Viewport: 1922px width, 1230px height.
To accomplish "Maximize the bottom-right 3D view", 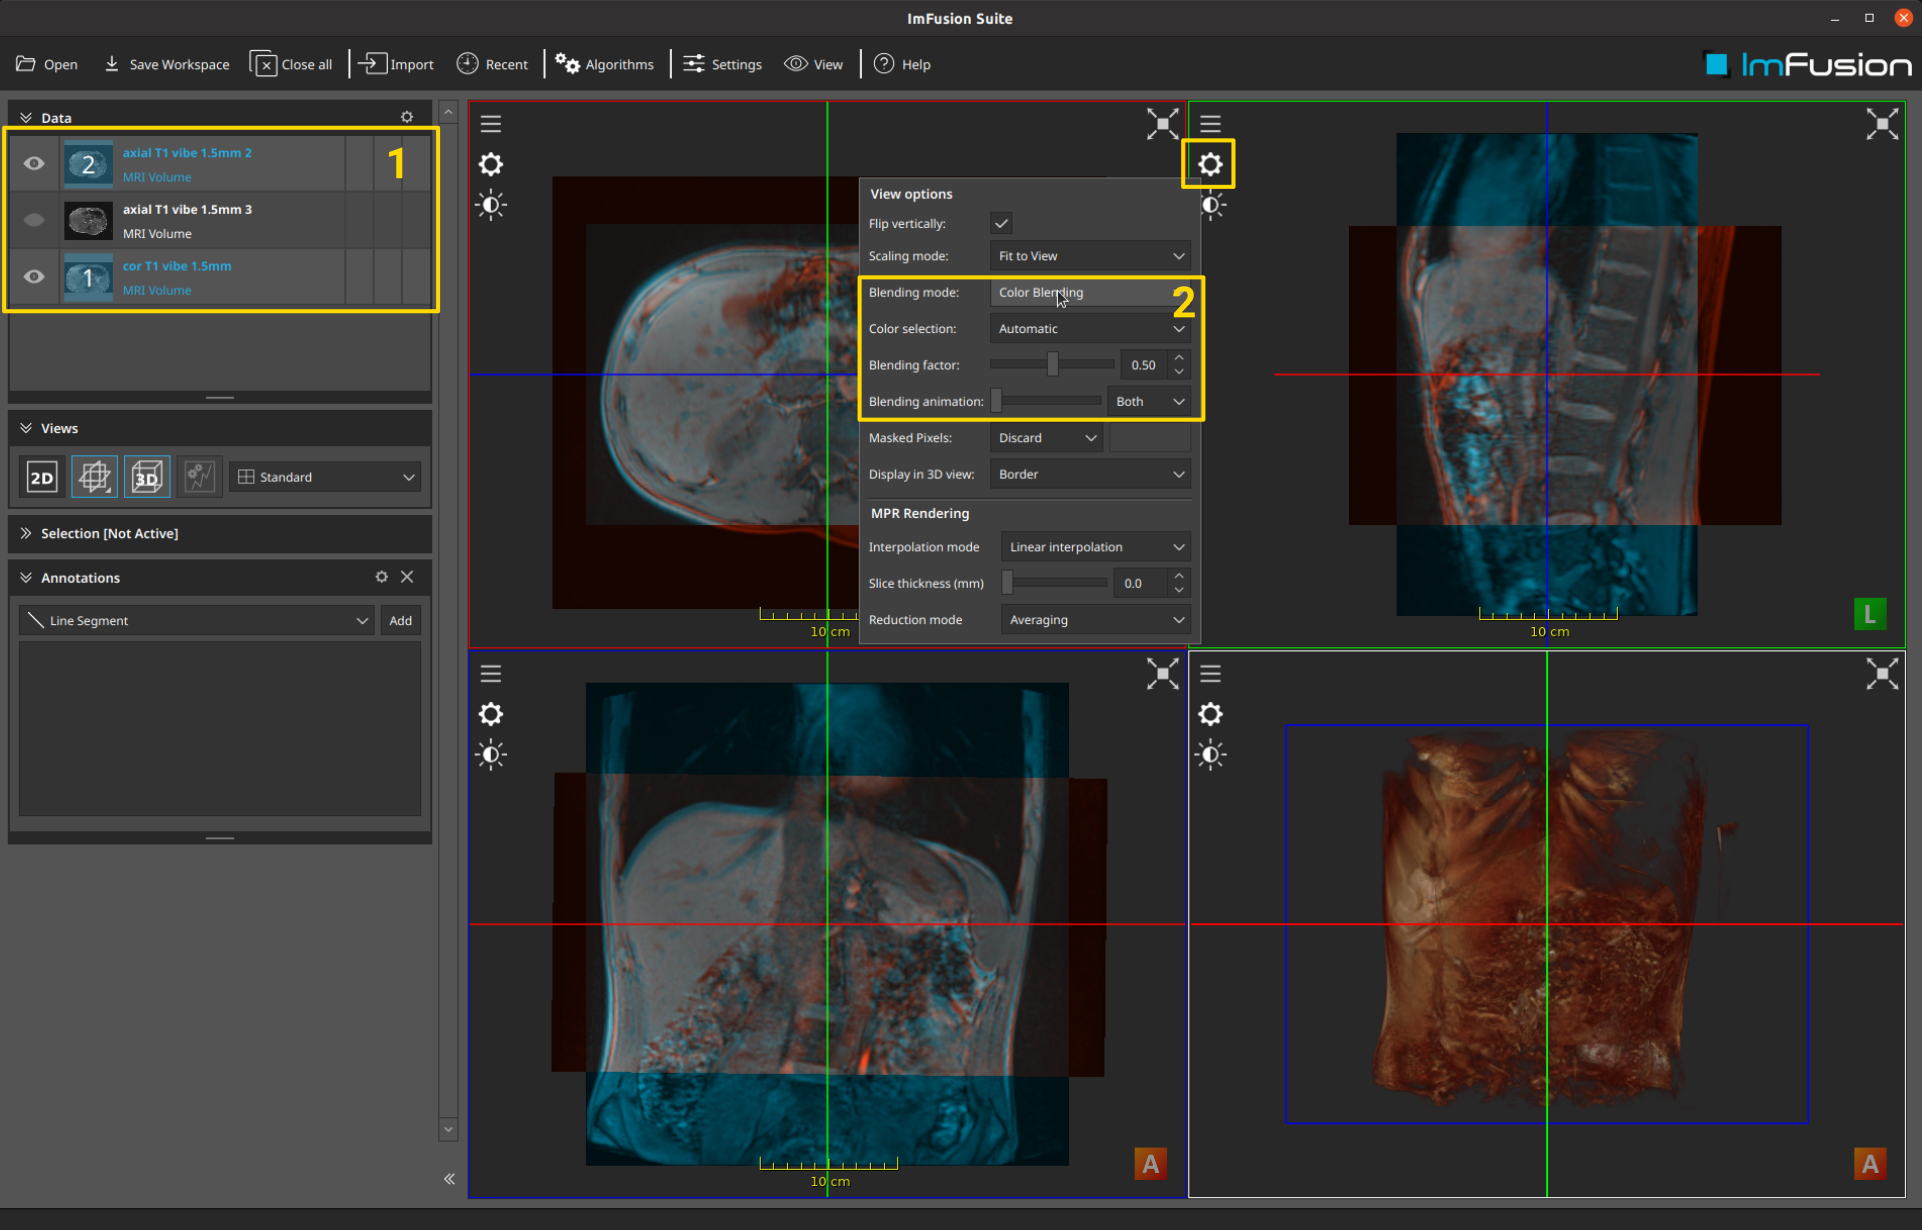I will (x=1881, y=674).
